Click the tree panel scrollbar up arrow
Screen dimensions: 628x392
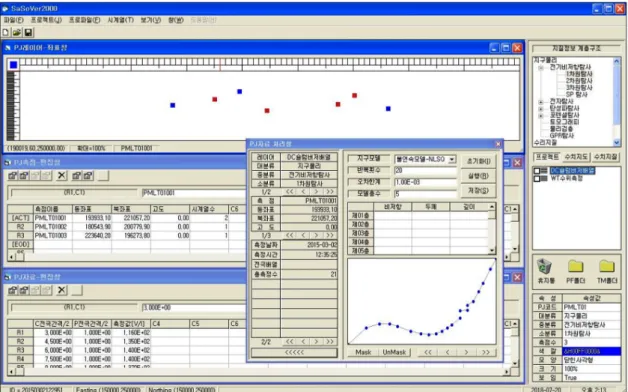click(x=616, y=61)
